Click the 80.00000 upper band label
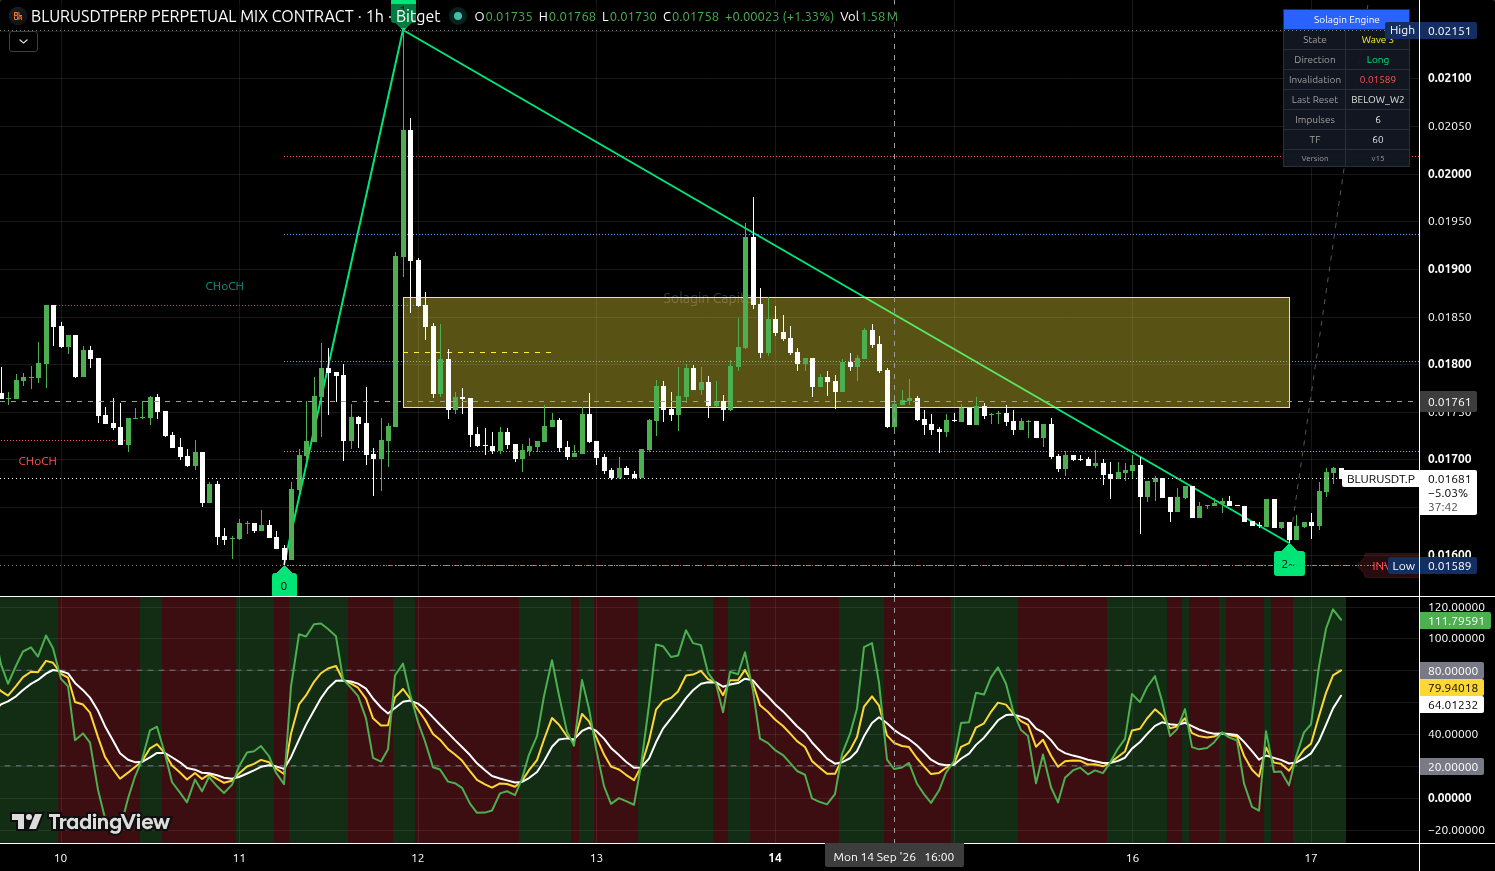1495x871 pixels. [1453, 671]
